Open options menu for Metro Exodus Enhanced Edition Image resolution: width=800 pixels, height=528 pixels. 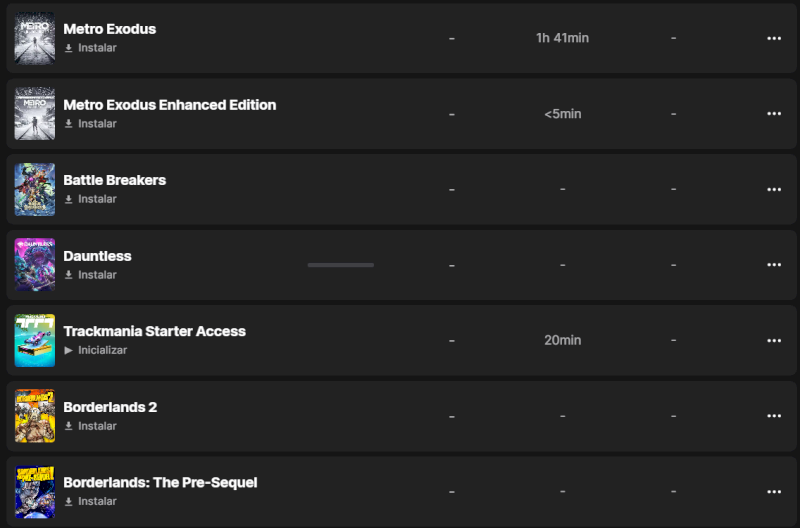pyautogui.click(x=773, y=114)
